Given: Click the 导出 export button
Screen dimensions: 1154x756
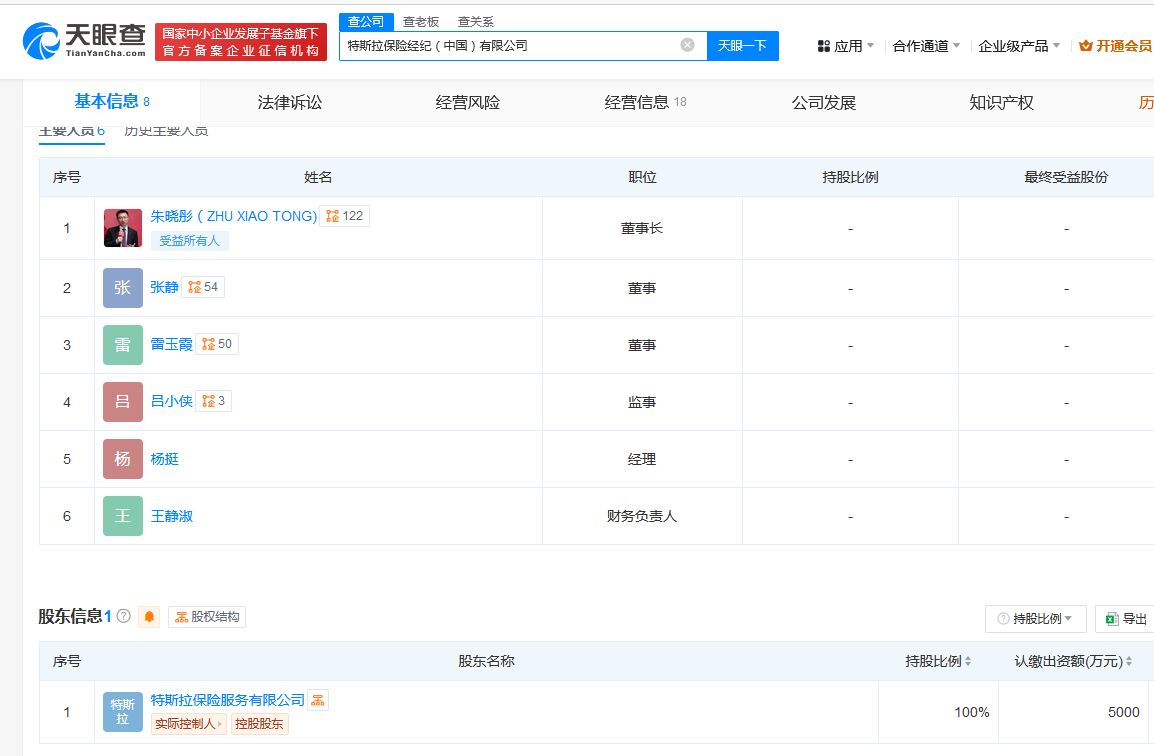Looking at the screenshot, I should tap(1125, 618).
